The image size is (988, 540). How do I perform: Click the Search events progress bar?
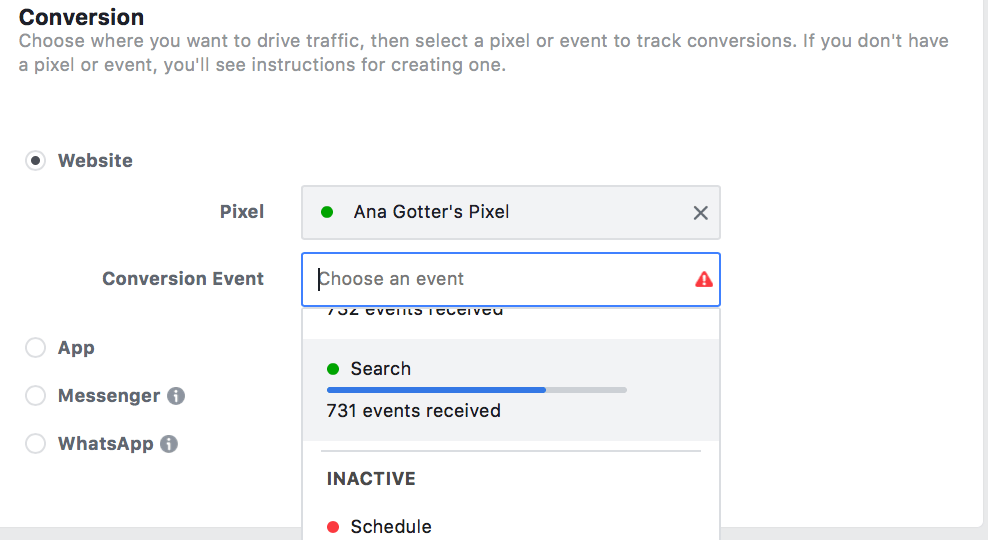476,390
